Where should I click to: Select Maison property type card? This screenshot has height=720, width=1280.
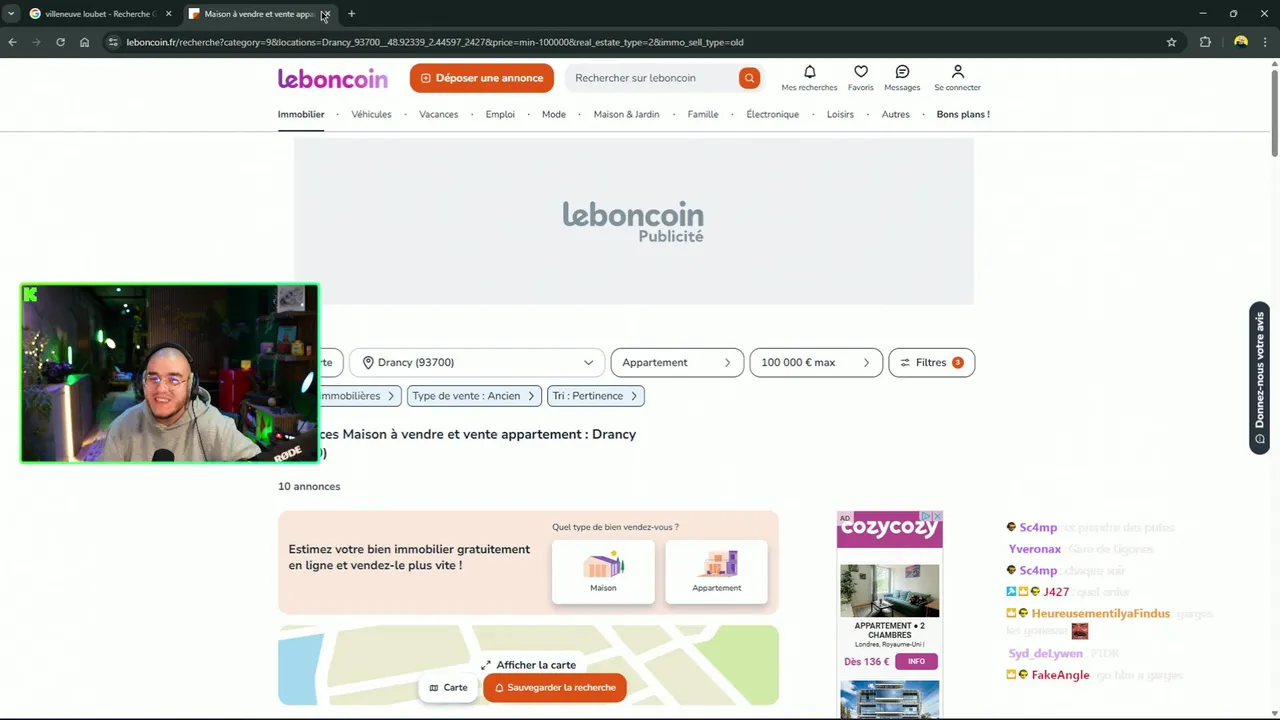pyautogui.click(x=603, y=572)
